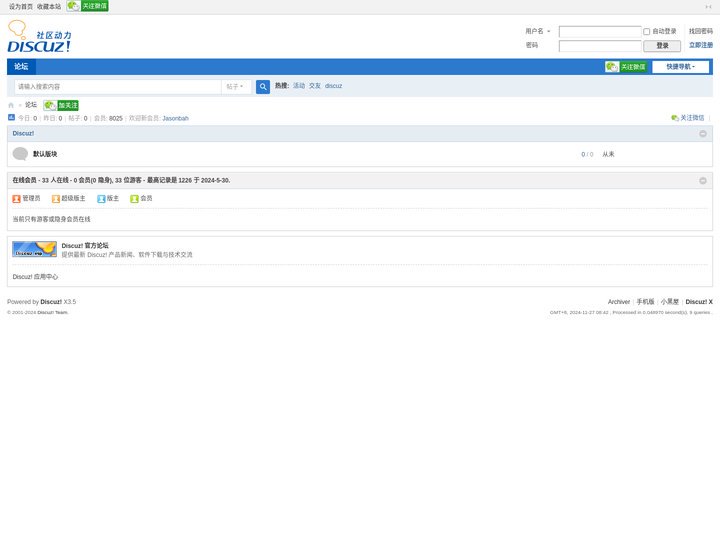Click the Discuz! logo in the header
Viewport: 720px width, 540px height.
pyautogui.click(x=39, y=38)
